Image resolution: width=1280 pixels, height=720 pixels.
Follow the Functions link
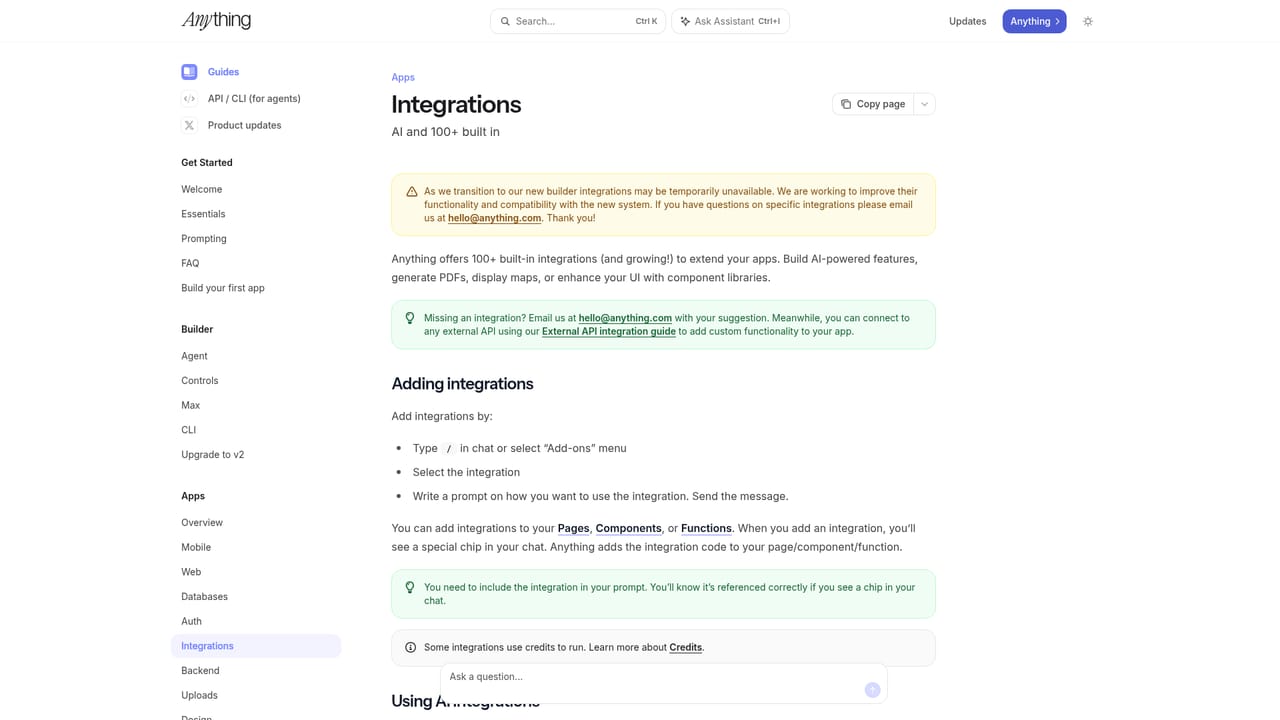706,528
